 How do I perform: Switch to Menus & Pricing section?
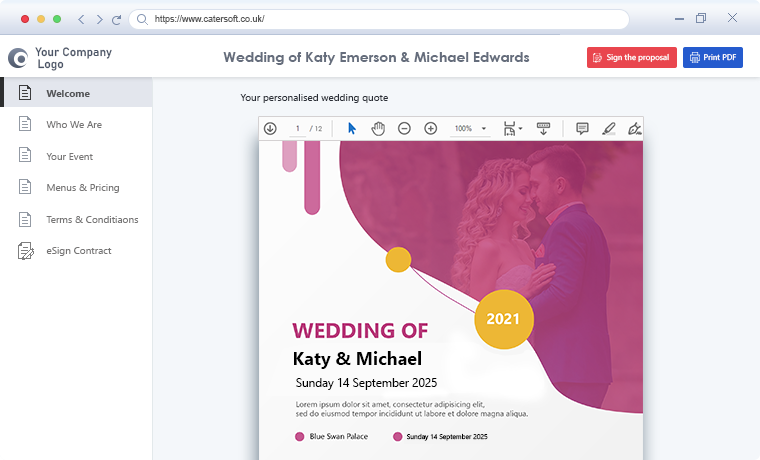coord(82,188)
